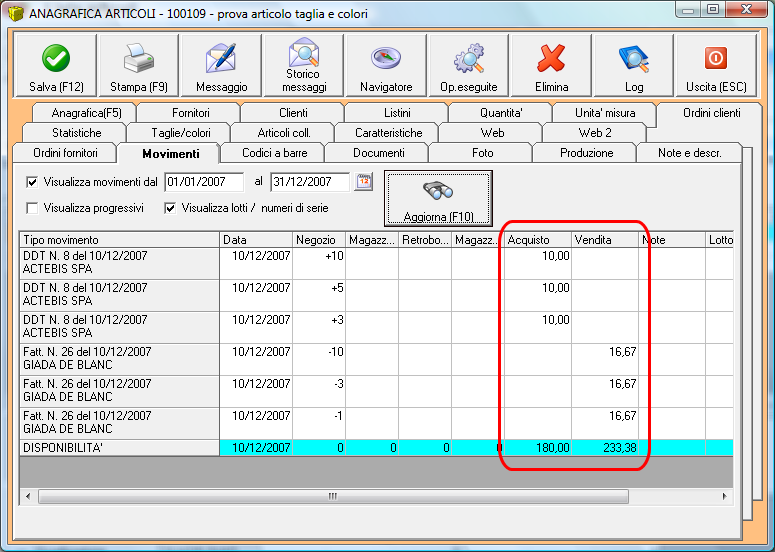Launch the Navigatore compass button
Viewport: 775px width, 552px height.
click(387, 65)
